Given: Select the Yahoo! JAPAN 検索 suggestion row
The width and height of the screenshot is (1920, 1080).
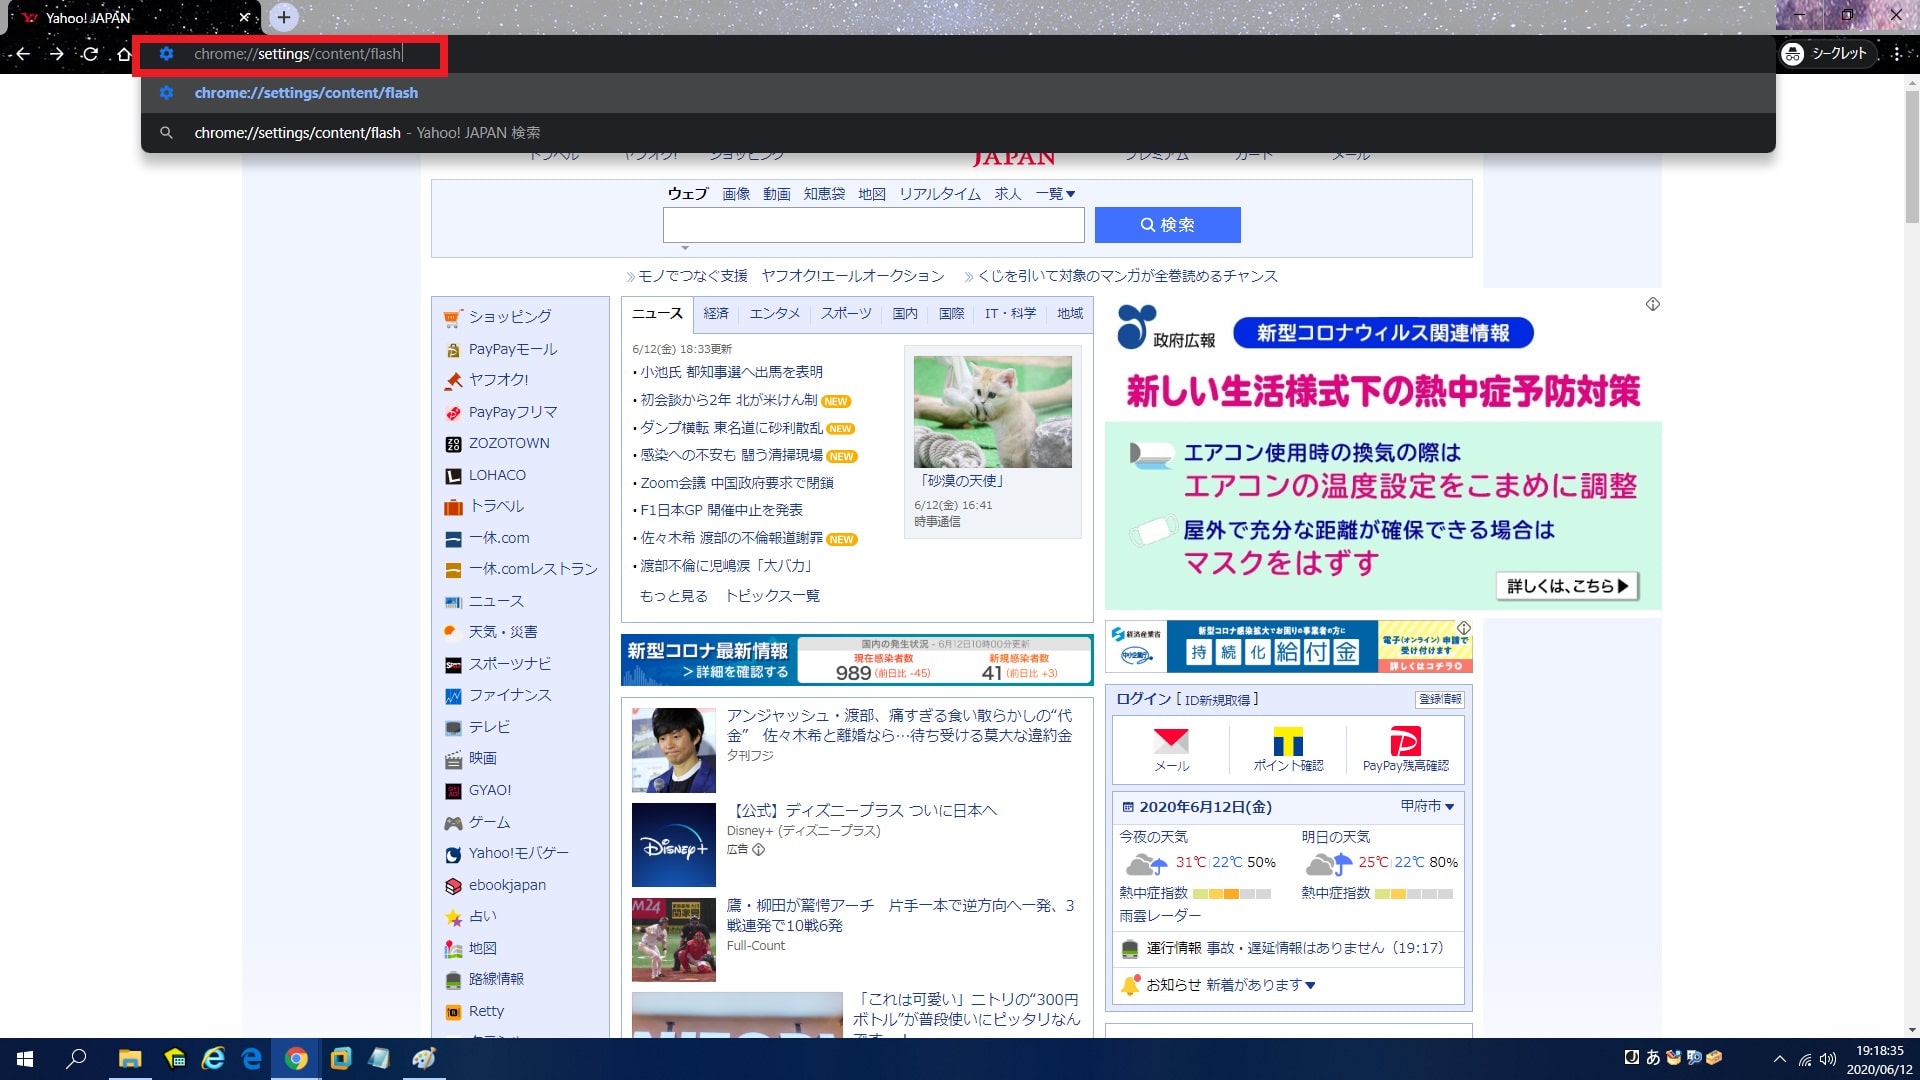Looking at the screenshot, I should click(x=958, y=133).
